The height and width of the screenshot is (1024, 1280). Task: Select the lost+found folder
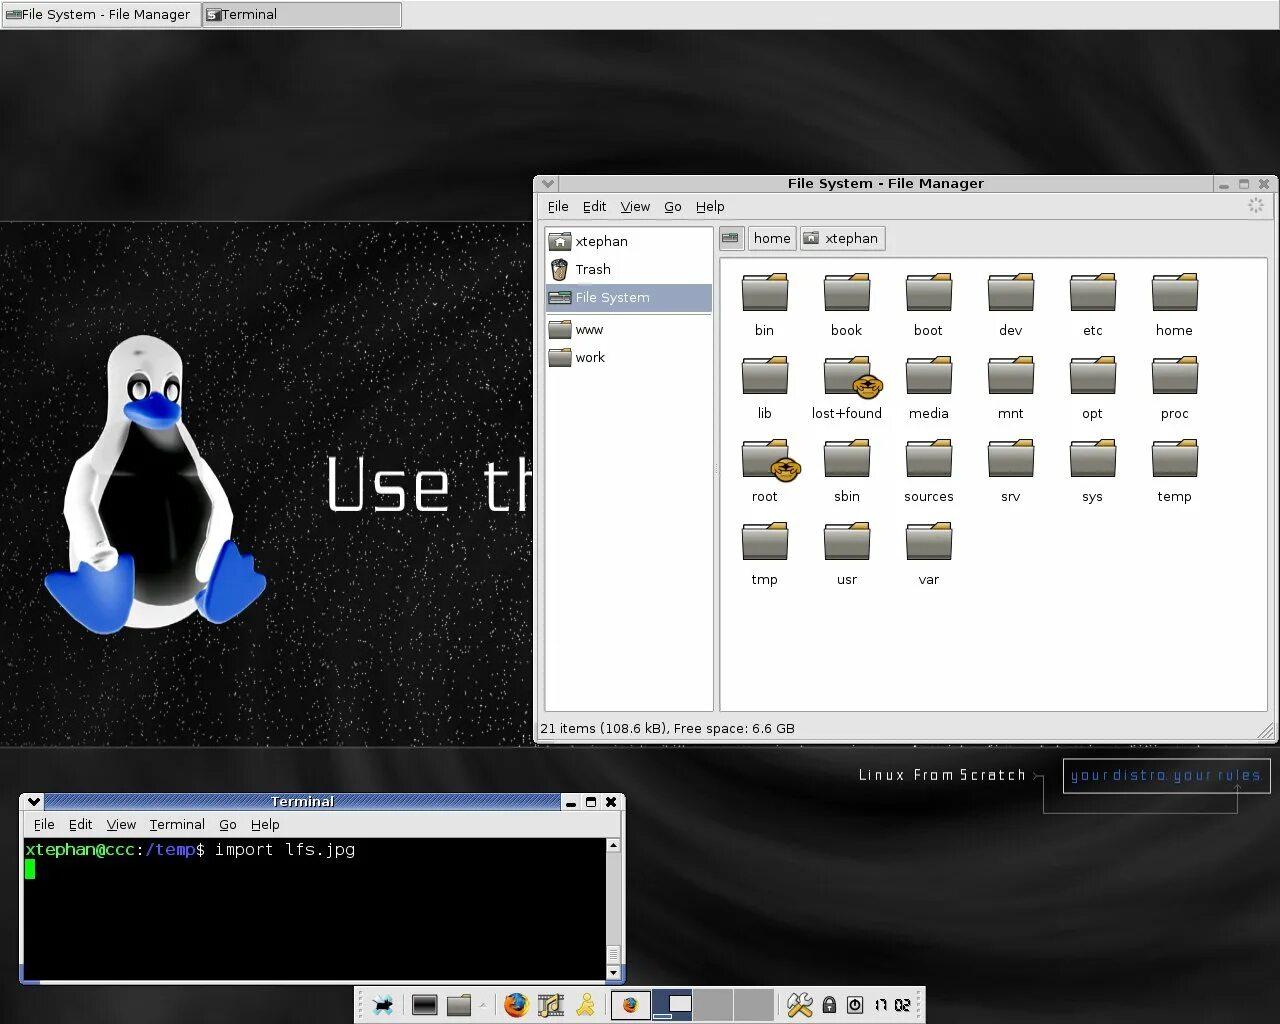pos(847,387)
